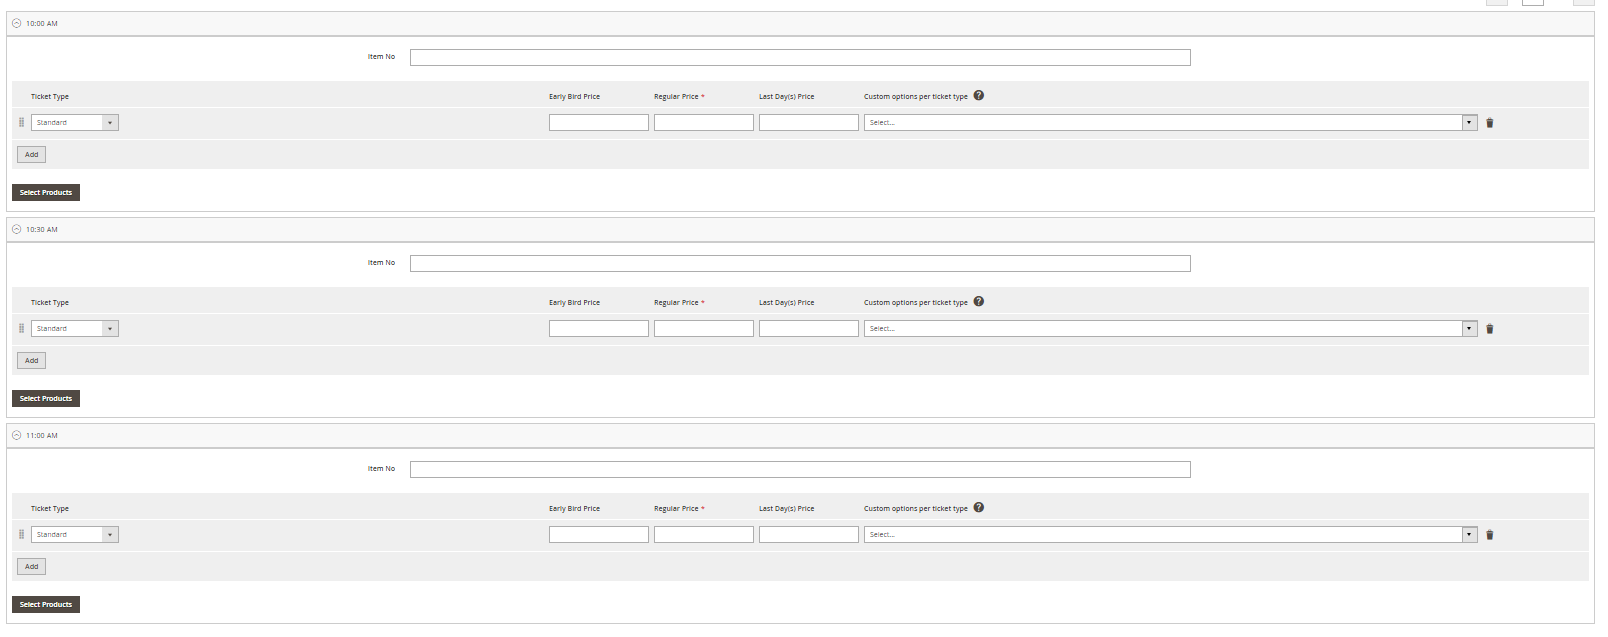Viewport: 1608px width, 637px height.
Task: Open Ticket Type dropdown in 10:30 AM section
Action: click(x=75, y=329)
